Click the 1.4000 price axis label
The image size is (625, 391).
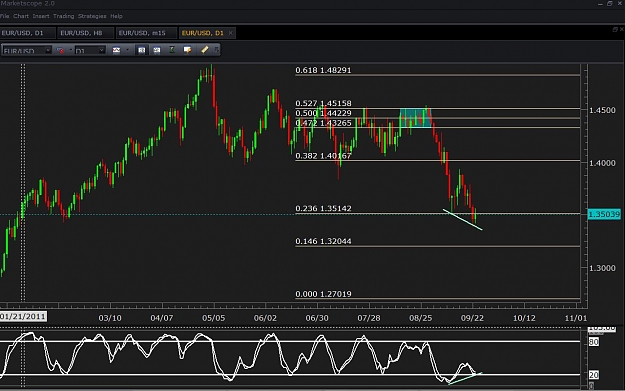pos(602,163)
